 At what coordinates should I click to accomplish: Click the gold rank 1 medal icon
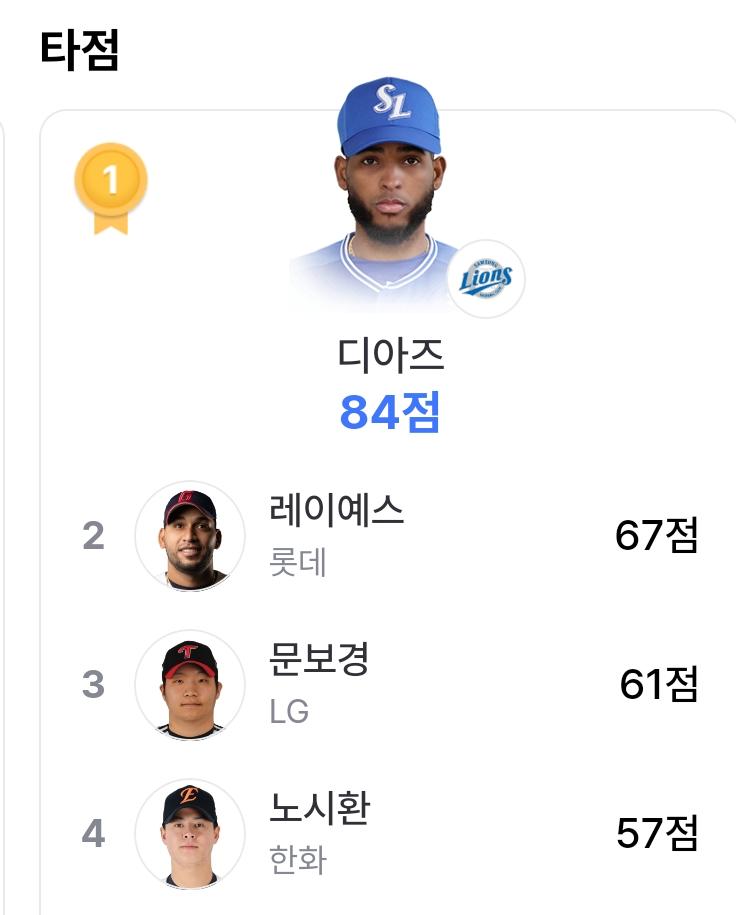[x=111, y=188]
